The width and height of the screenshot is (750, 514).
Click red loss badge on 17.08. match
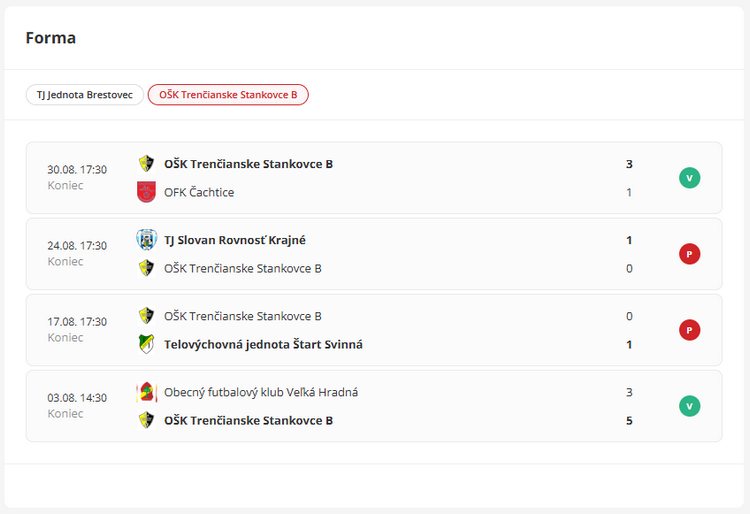click(x=689, y=330)
